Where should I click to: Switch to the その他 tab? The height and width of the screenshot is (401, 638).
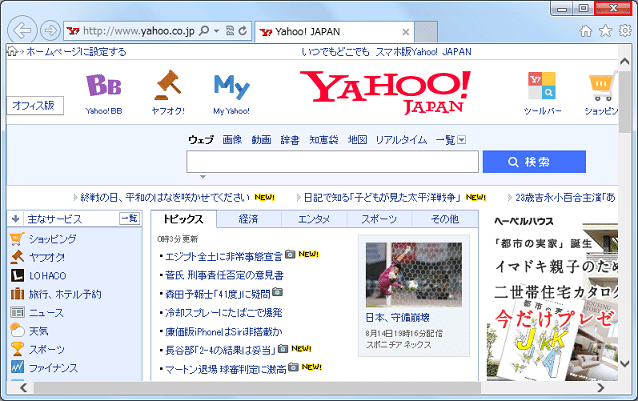[445, 219]
